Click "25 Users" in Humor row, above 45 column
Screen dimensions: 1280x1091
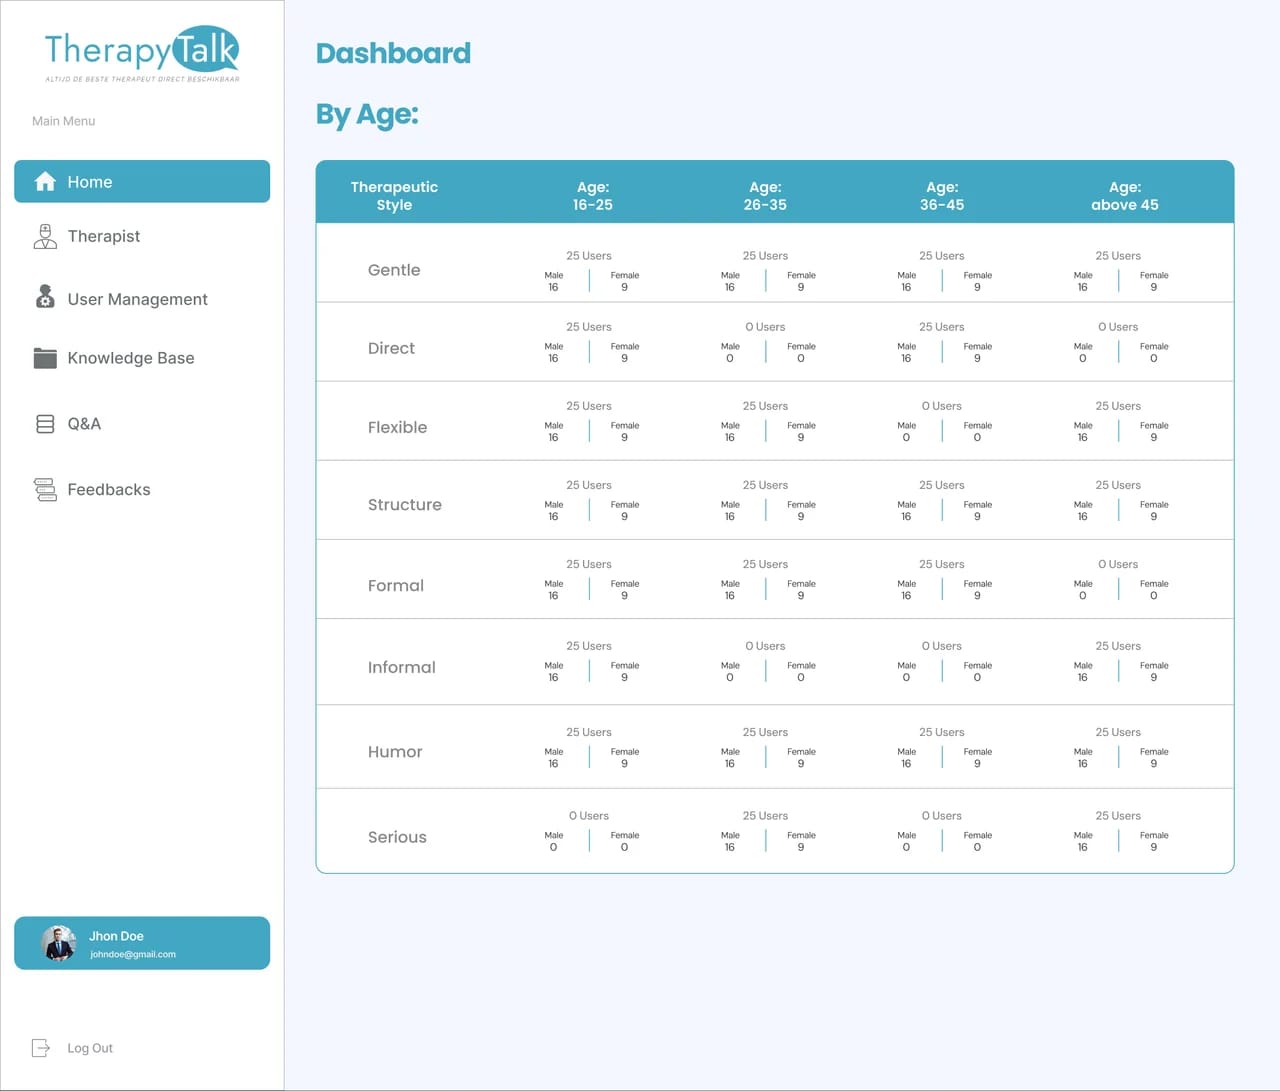click(1118, 732)
